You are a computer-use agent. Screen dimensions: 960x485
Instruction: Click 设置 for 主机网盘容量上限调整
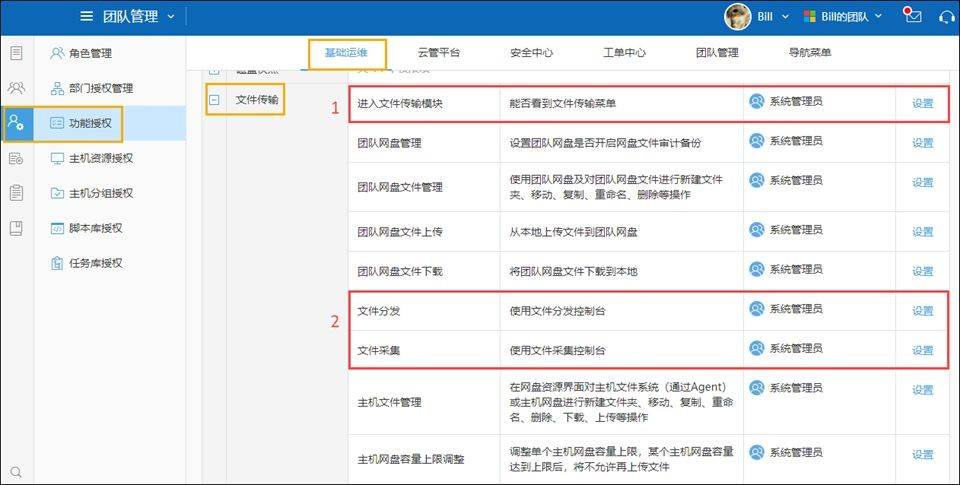point(923,454)
